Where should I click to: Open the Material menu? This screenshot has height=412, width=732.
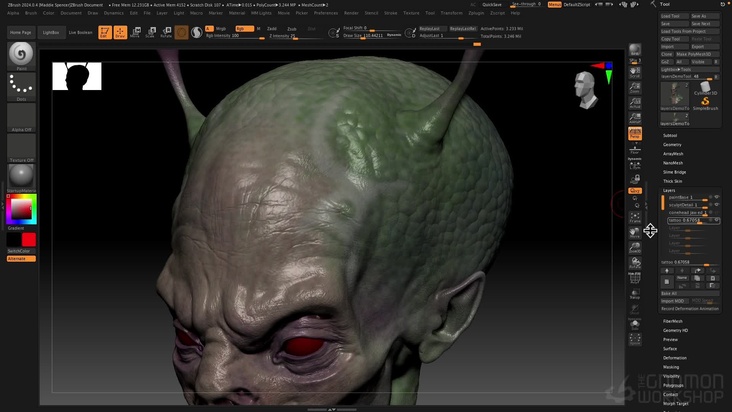(237, 13)
